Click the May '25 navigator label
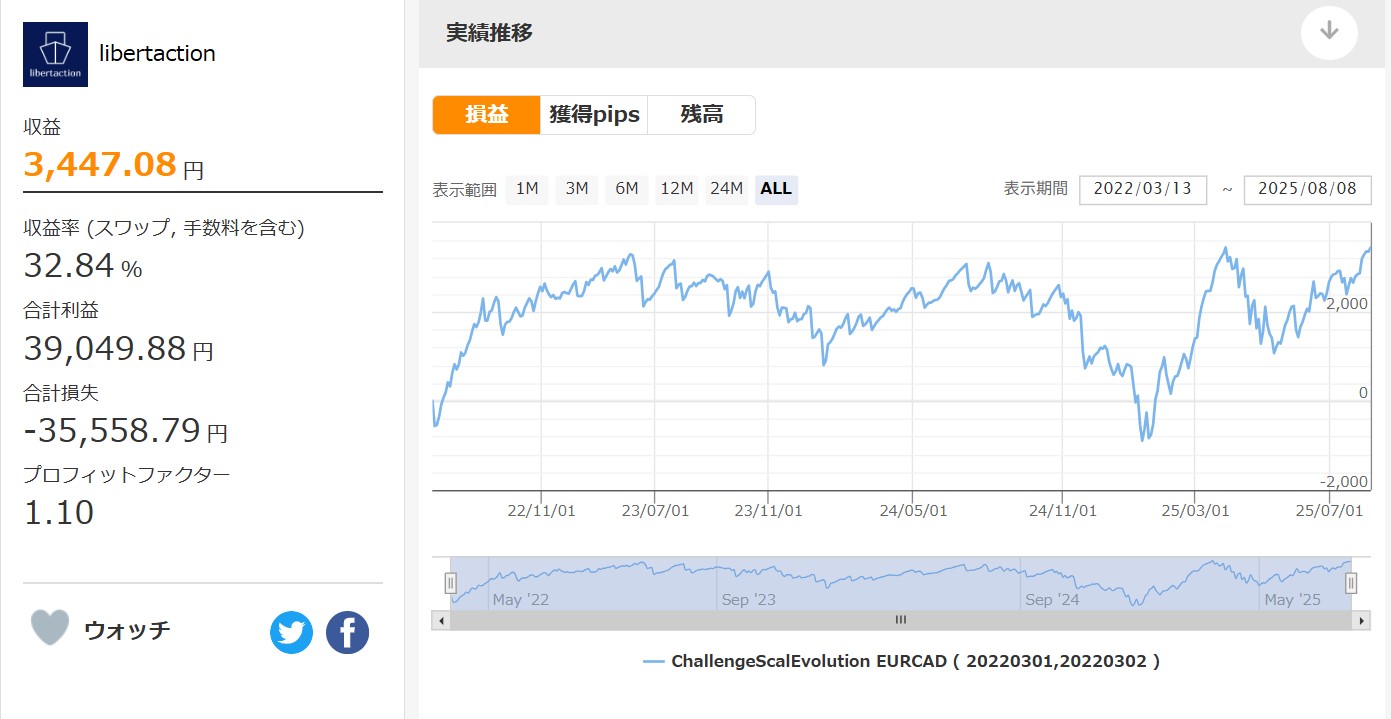1391x719 pixels. tap(1293, 600)
